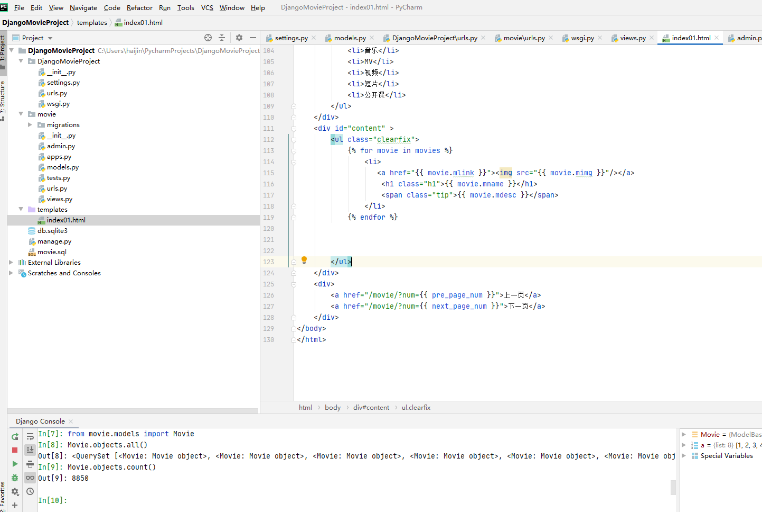Collapse the templates folder
The width and height of the screenshot is (762, 512).
tap(21, 209)
